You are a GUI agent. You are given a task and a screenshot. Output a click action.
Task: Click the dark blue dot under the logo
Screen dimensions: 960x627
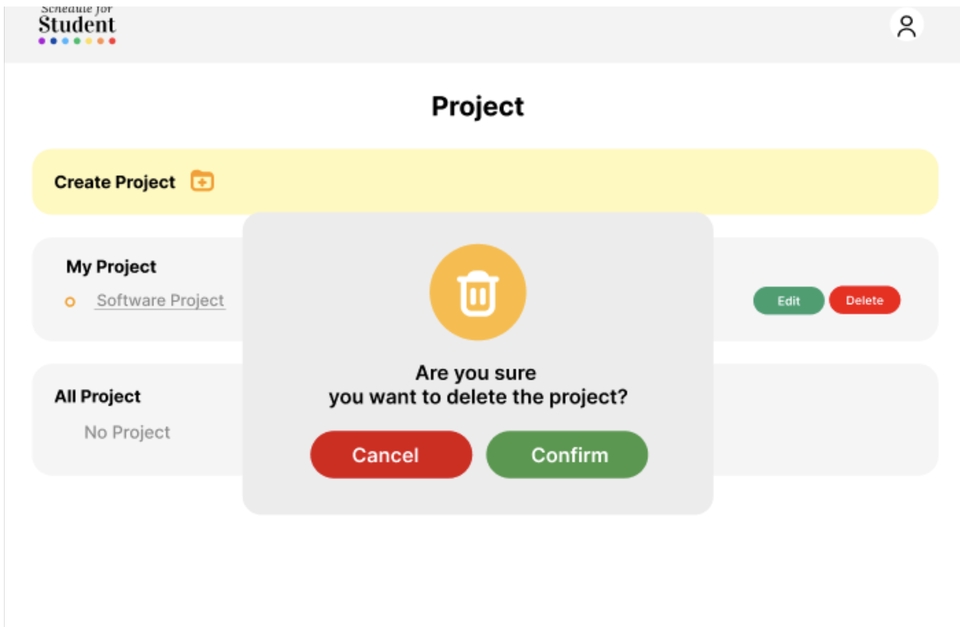[54, 41]
